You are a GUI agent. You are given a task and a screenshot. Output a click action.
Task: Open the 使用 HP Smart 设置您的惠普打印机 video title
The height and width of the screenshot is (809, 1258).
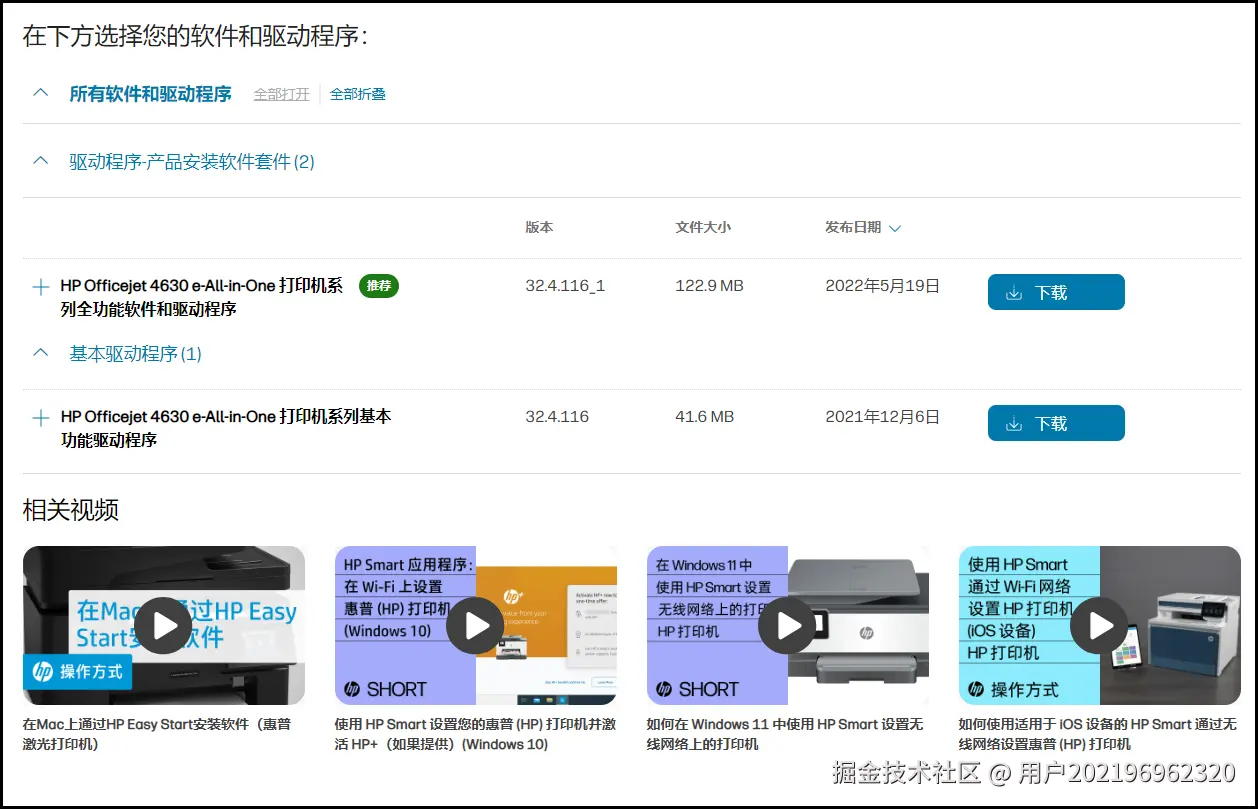pos(475,734)
